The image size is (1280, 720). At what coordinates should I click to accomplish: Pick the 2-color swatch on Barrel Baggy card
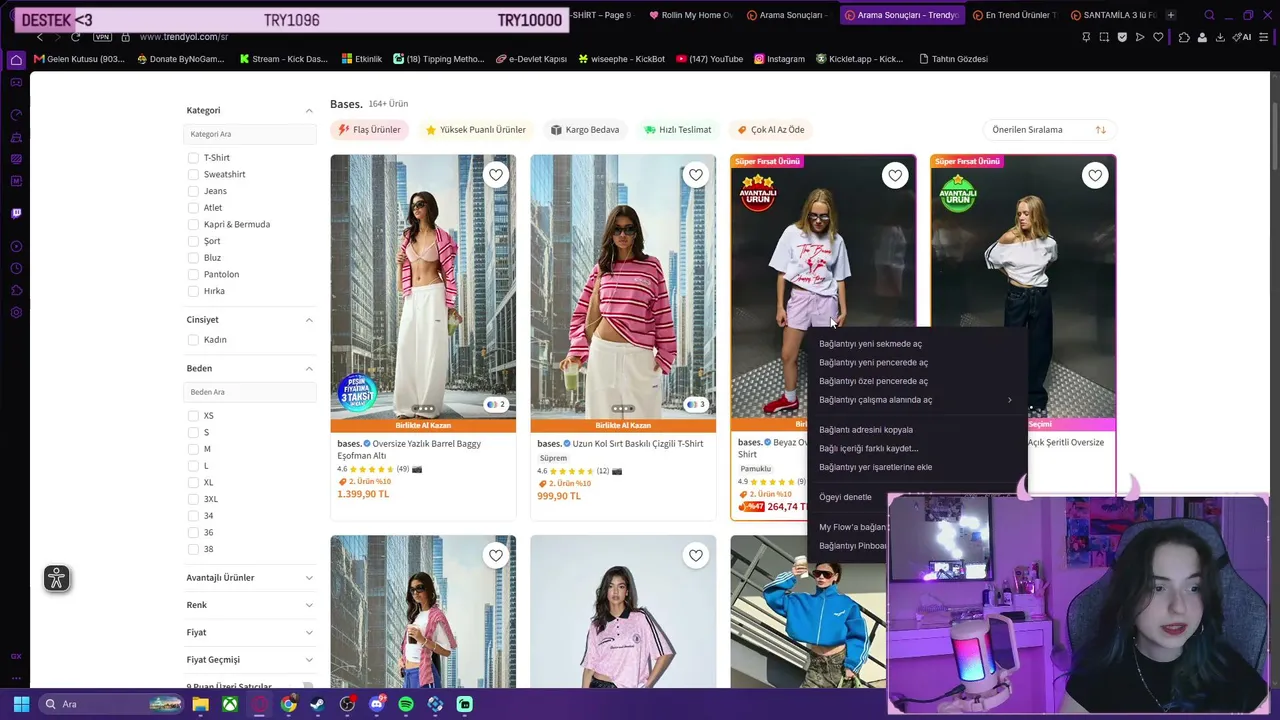495,405
